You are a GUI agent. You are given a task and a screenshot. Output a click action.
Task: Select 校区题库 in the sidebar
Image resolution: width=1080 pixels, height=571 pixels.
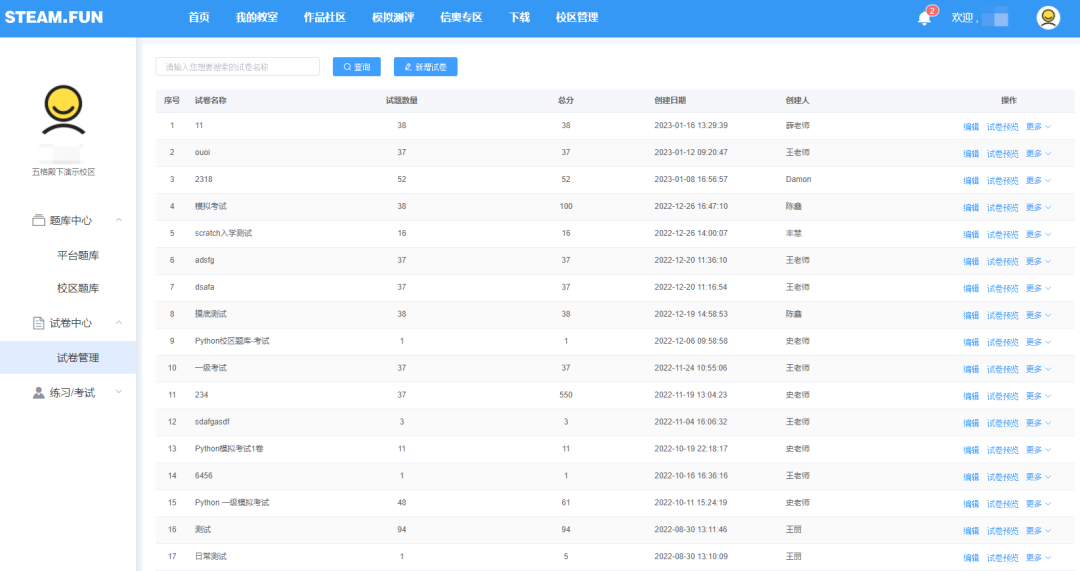coord(78,288)
